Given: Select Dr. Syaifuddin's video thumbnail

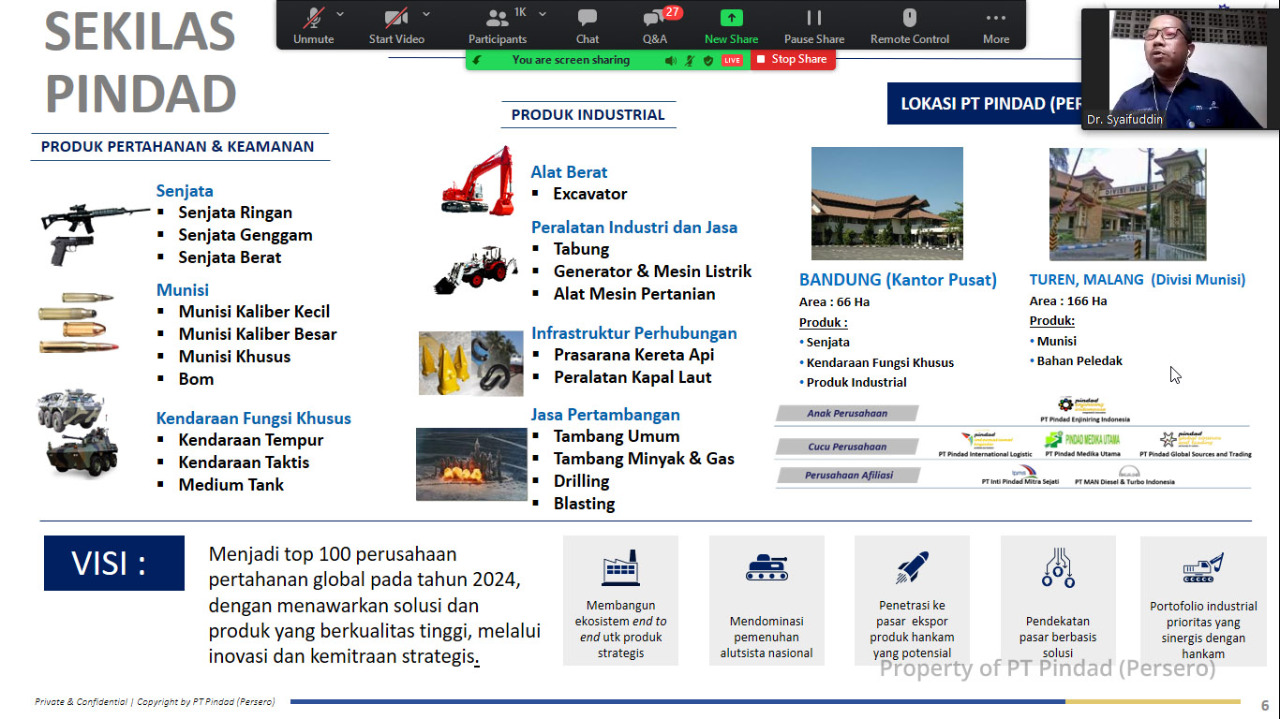Looking at the screenshot, I should coord(1174,68).
